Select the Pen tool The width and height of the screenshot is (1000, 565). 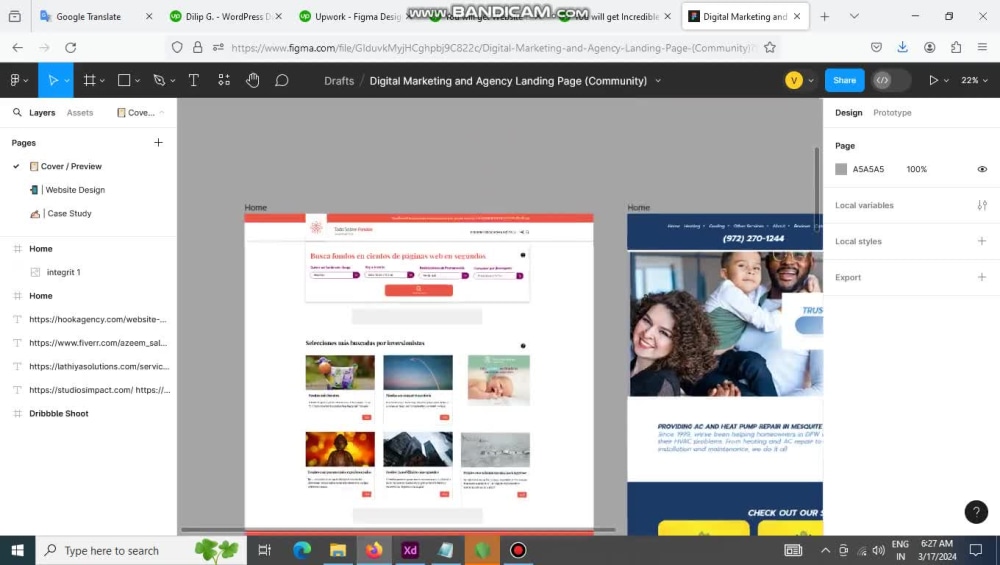click(159, 80)
